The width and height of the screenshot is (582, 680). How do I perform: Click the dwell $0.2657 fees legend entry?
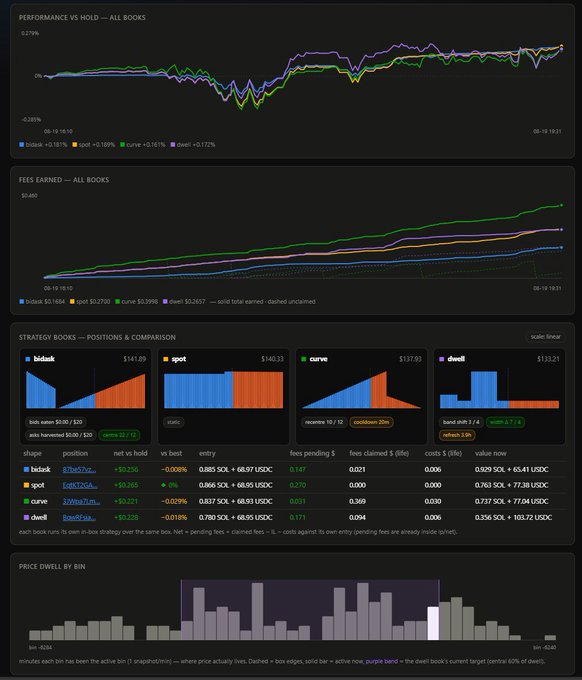pos(184,301)
